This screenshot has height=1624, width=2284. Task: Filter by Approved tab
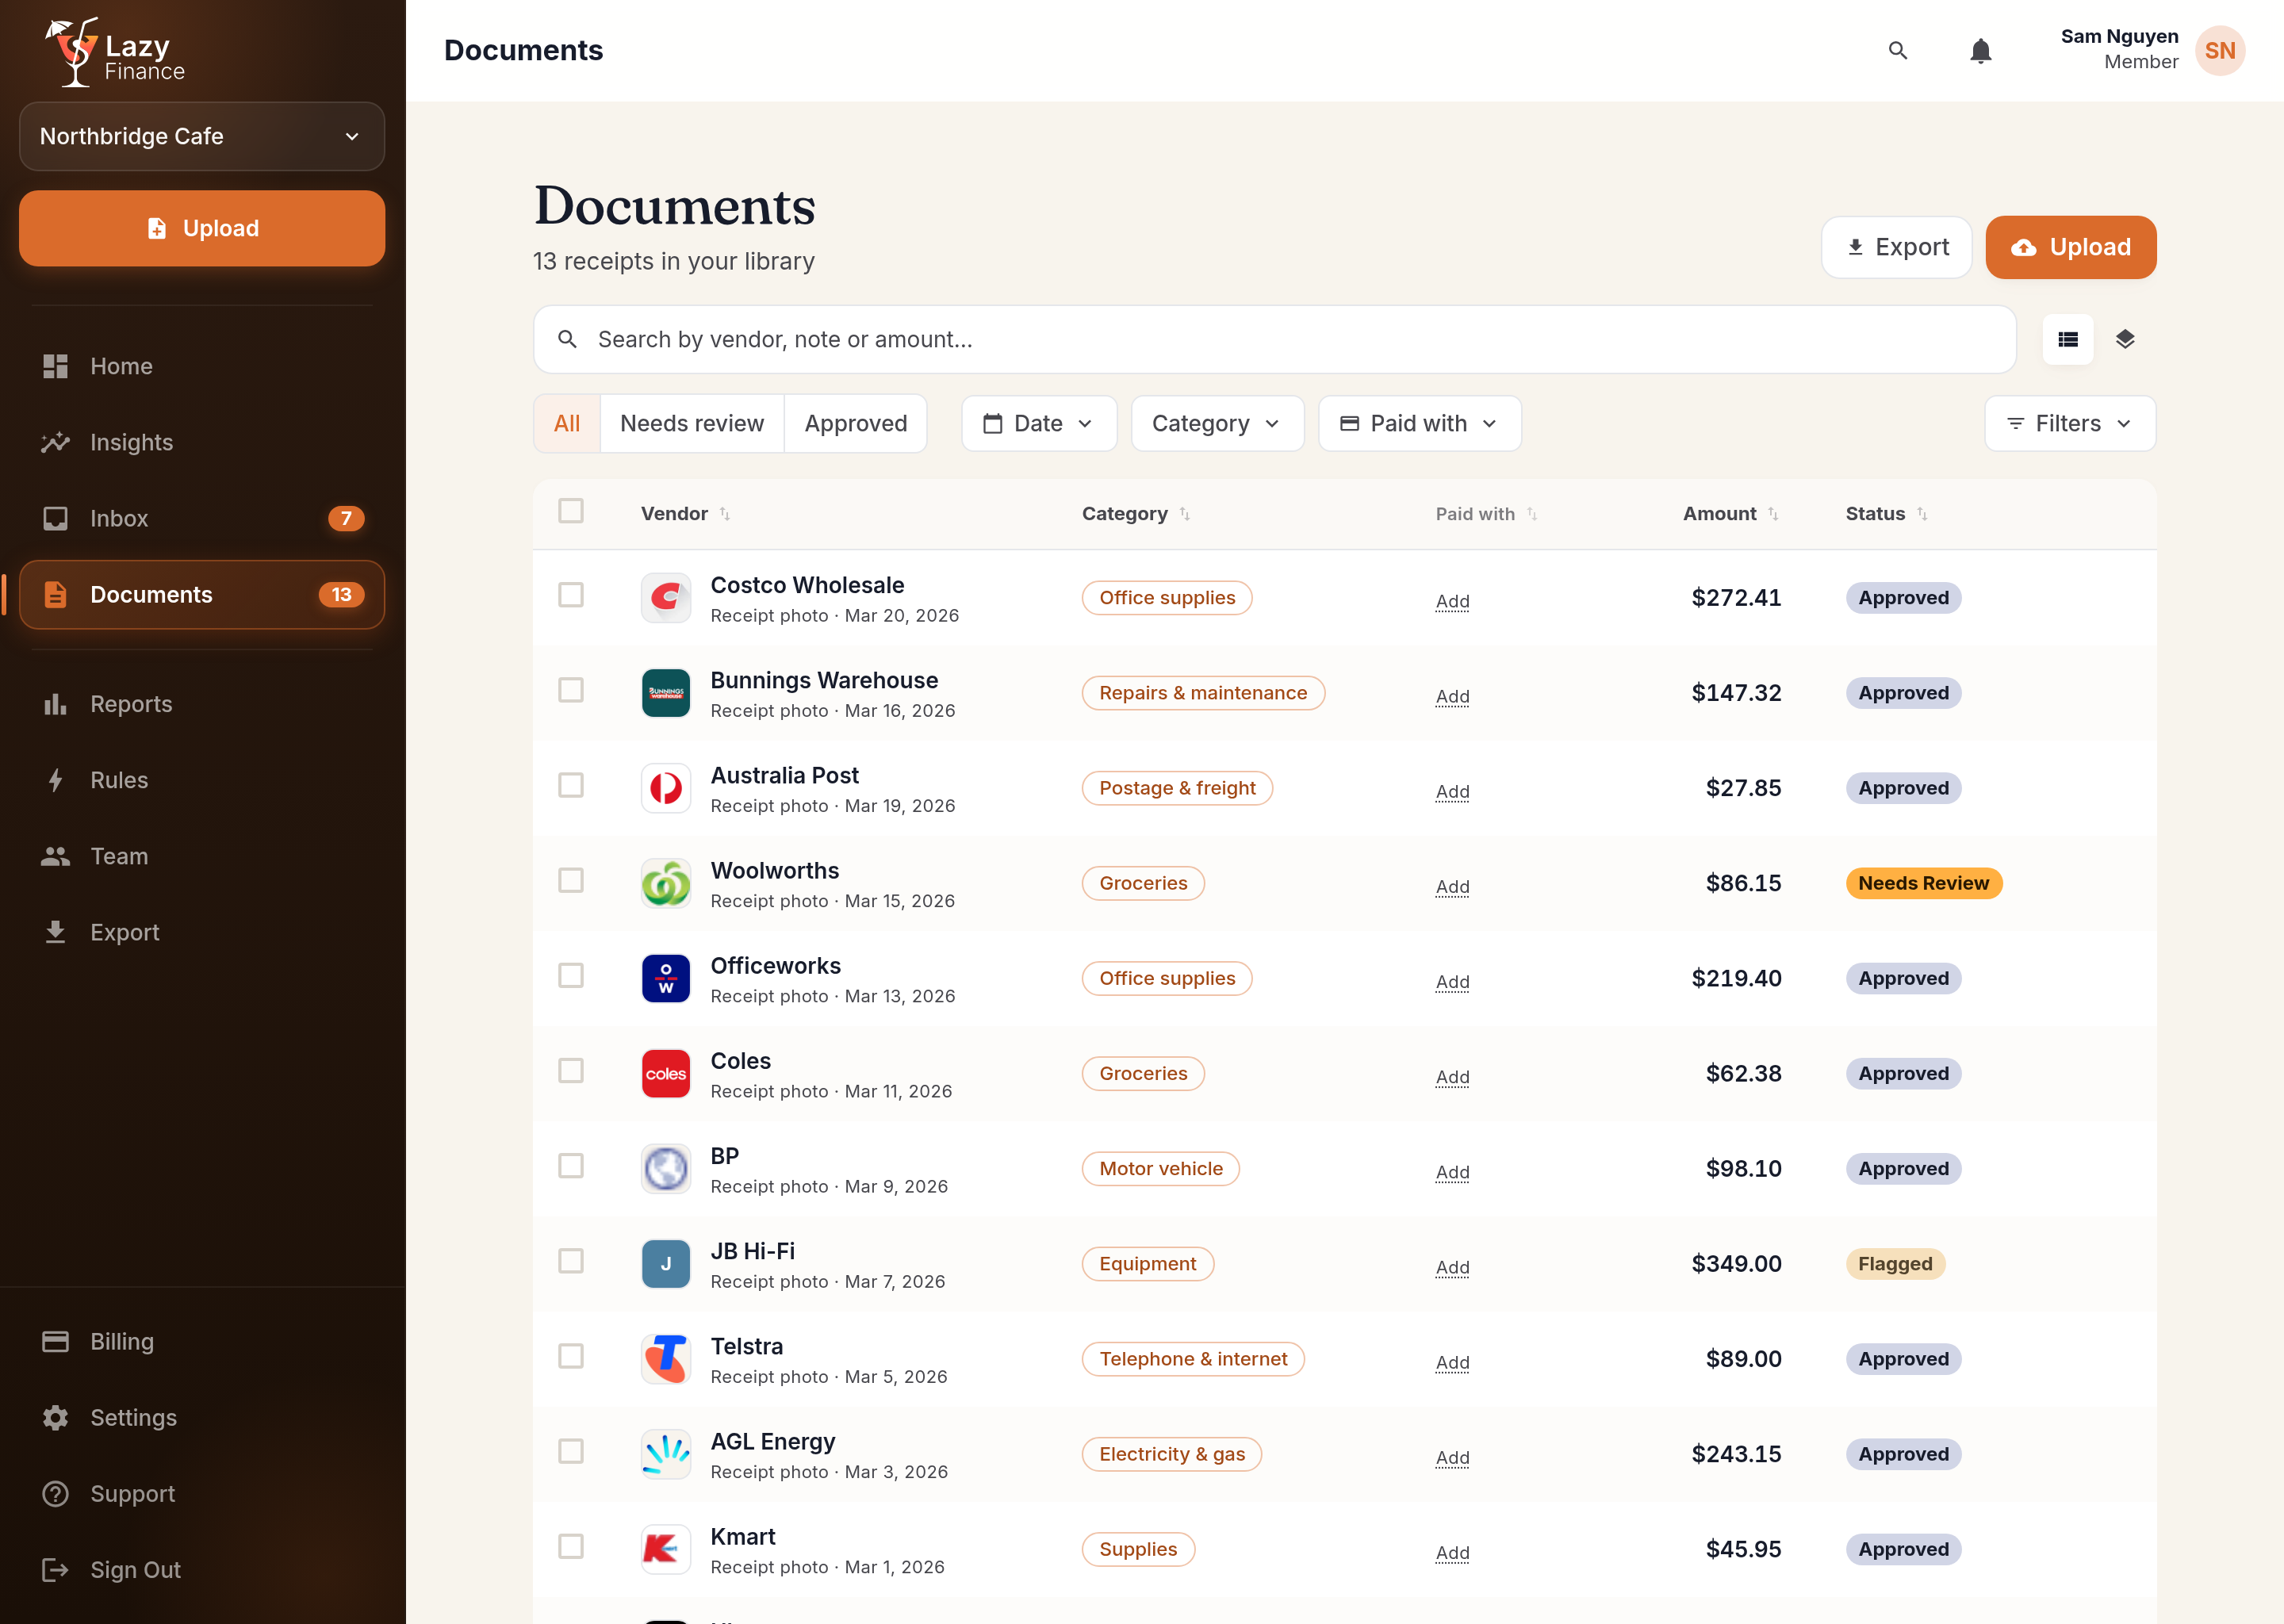click(856, 424)
